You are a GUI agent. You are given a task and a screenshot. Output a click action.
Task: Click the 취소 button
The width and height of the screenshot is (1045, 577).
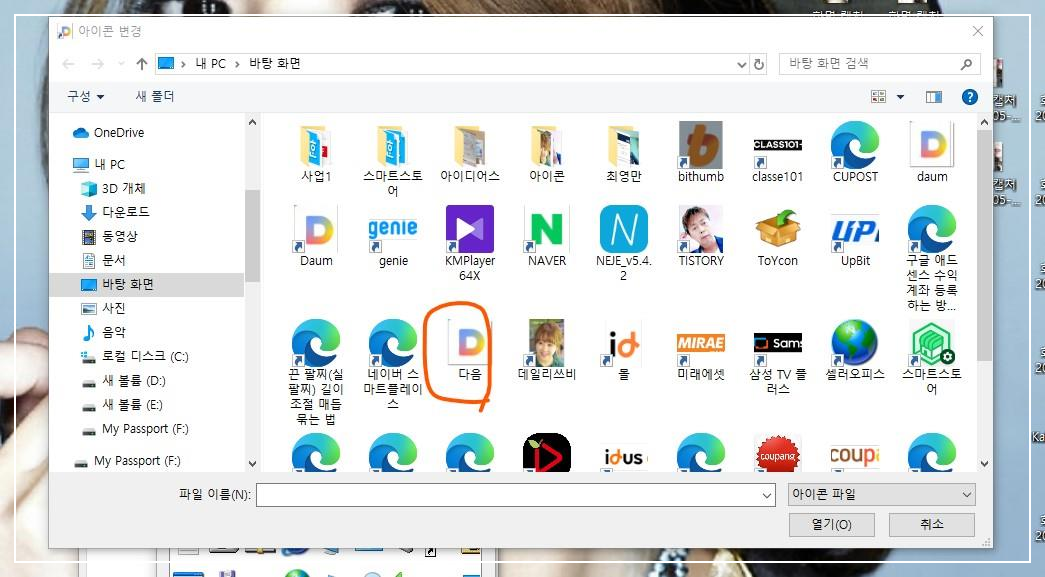pyautogui.click(x=931, y=524)
